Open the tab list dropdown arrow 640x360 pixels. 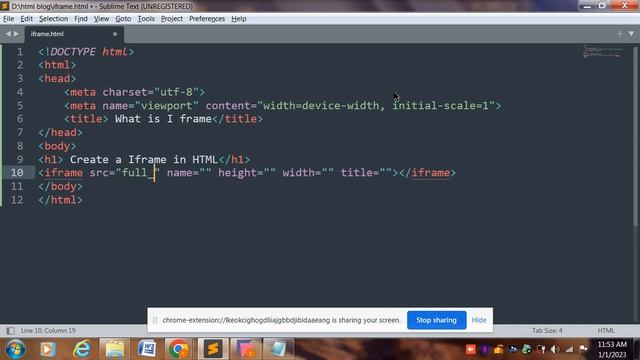click(x=631, y=34)
